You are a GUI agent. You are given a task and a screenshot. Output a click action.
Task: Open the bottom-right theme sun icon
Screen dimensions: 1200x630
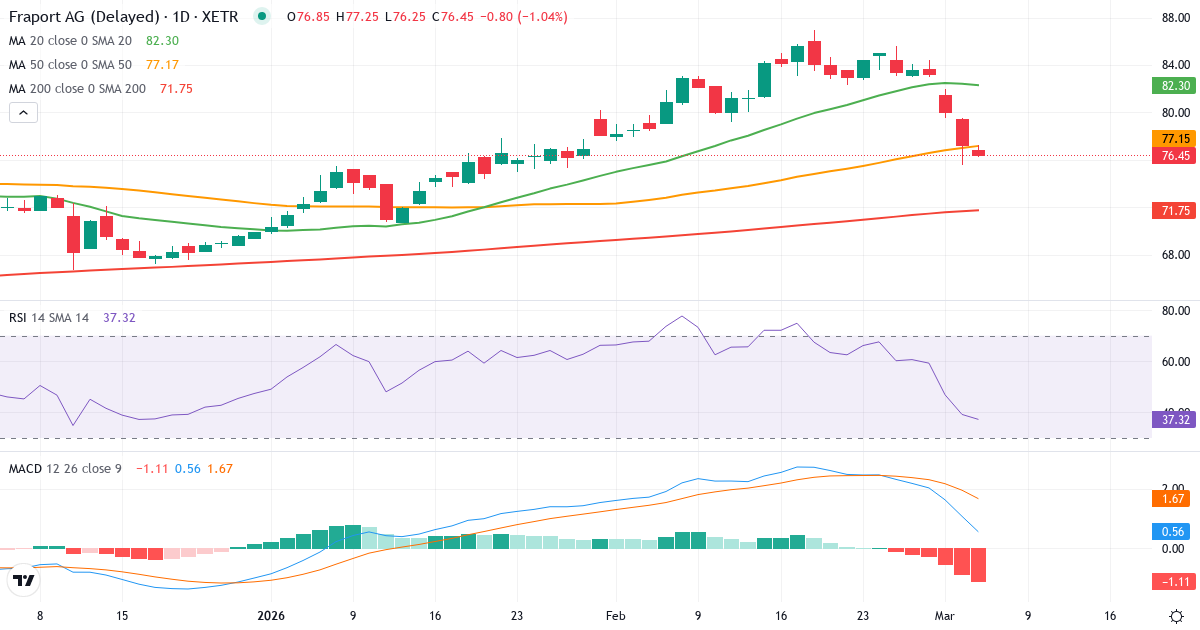(1175, 617)
